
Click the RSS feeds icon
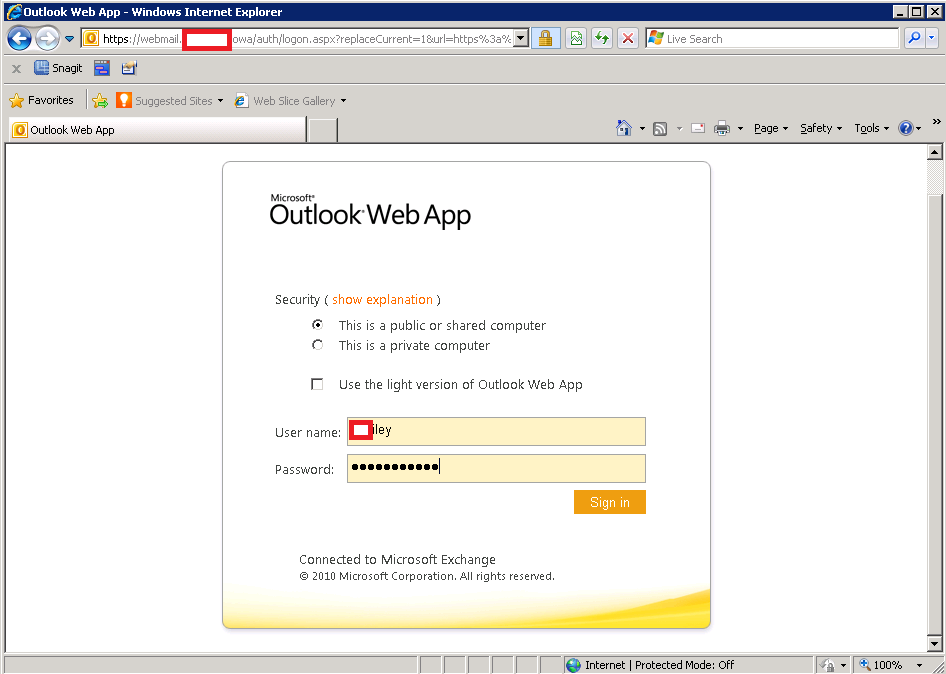(x=660, y=129)
